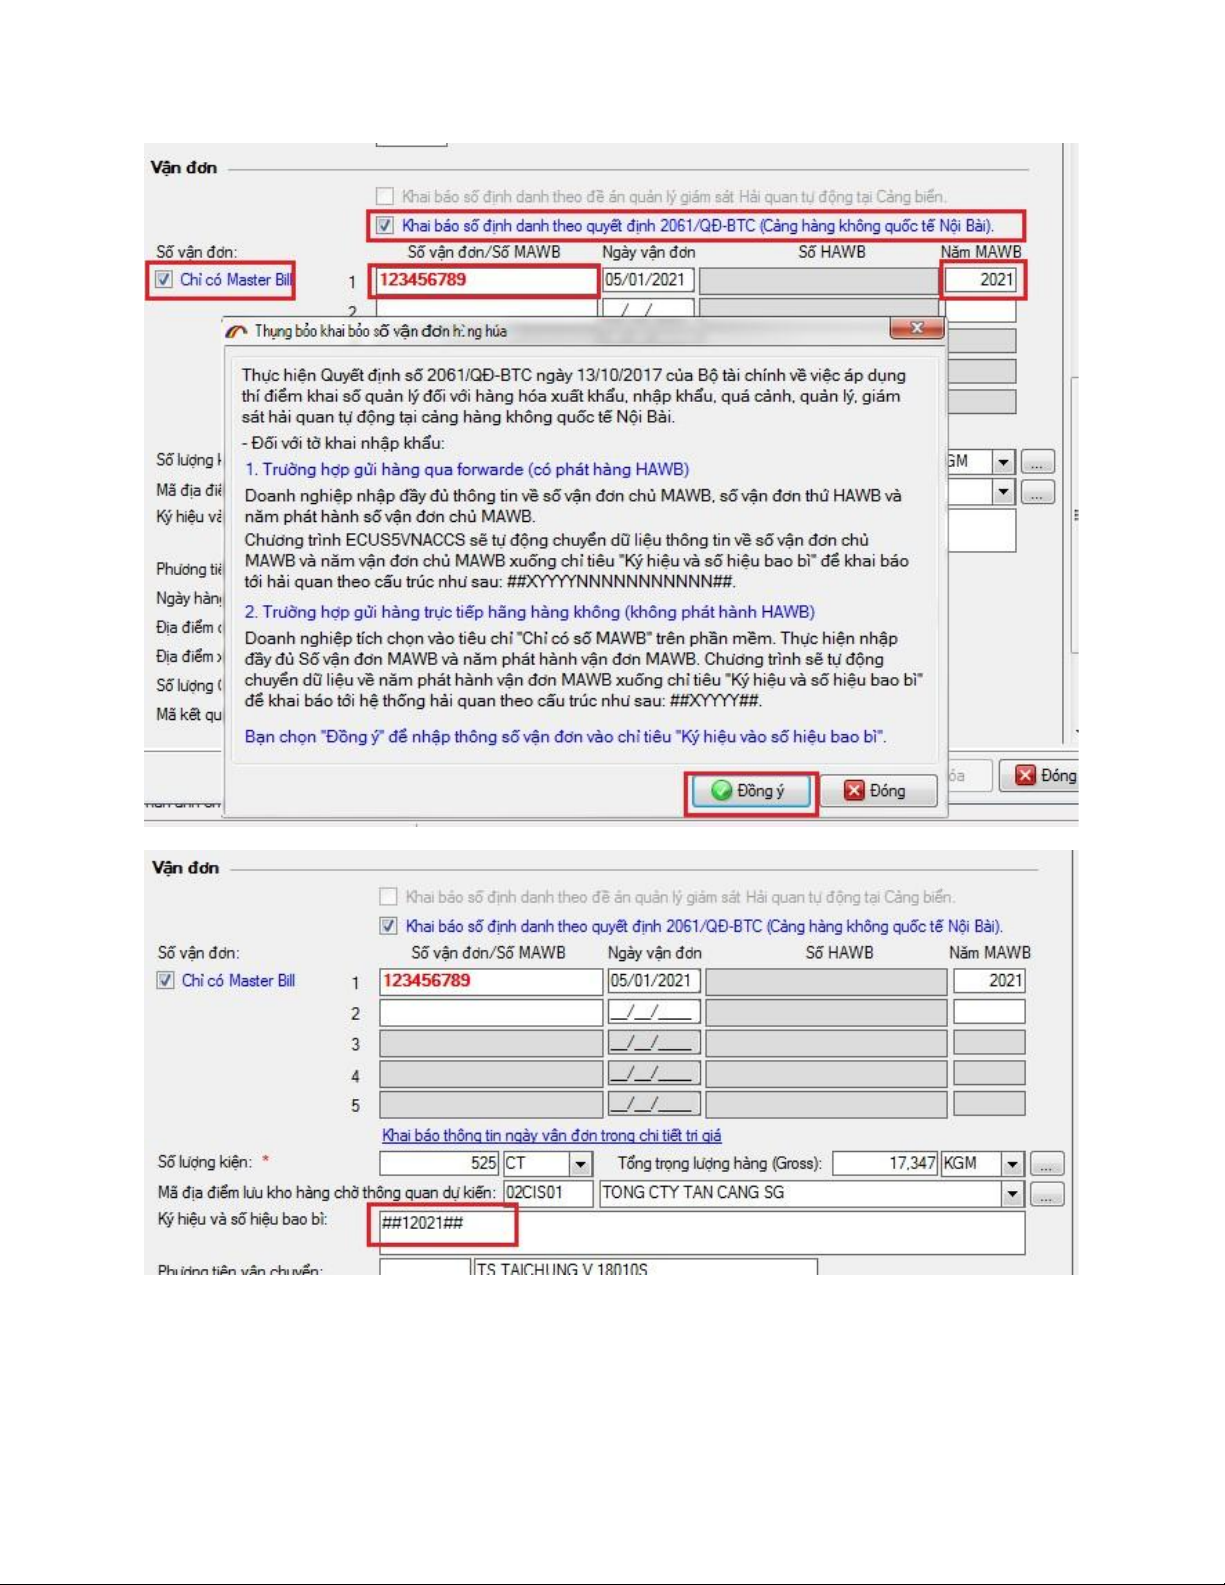Click the second "..." button beside the dialog's right edge
The image size is (1225, 1585).
coord(1039,493)
